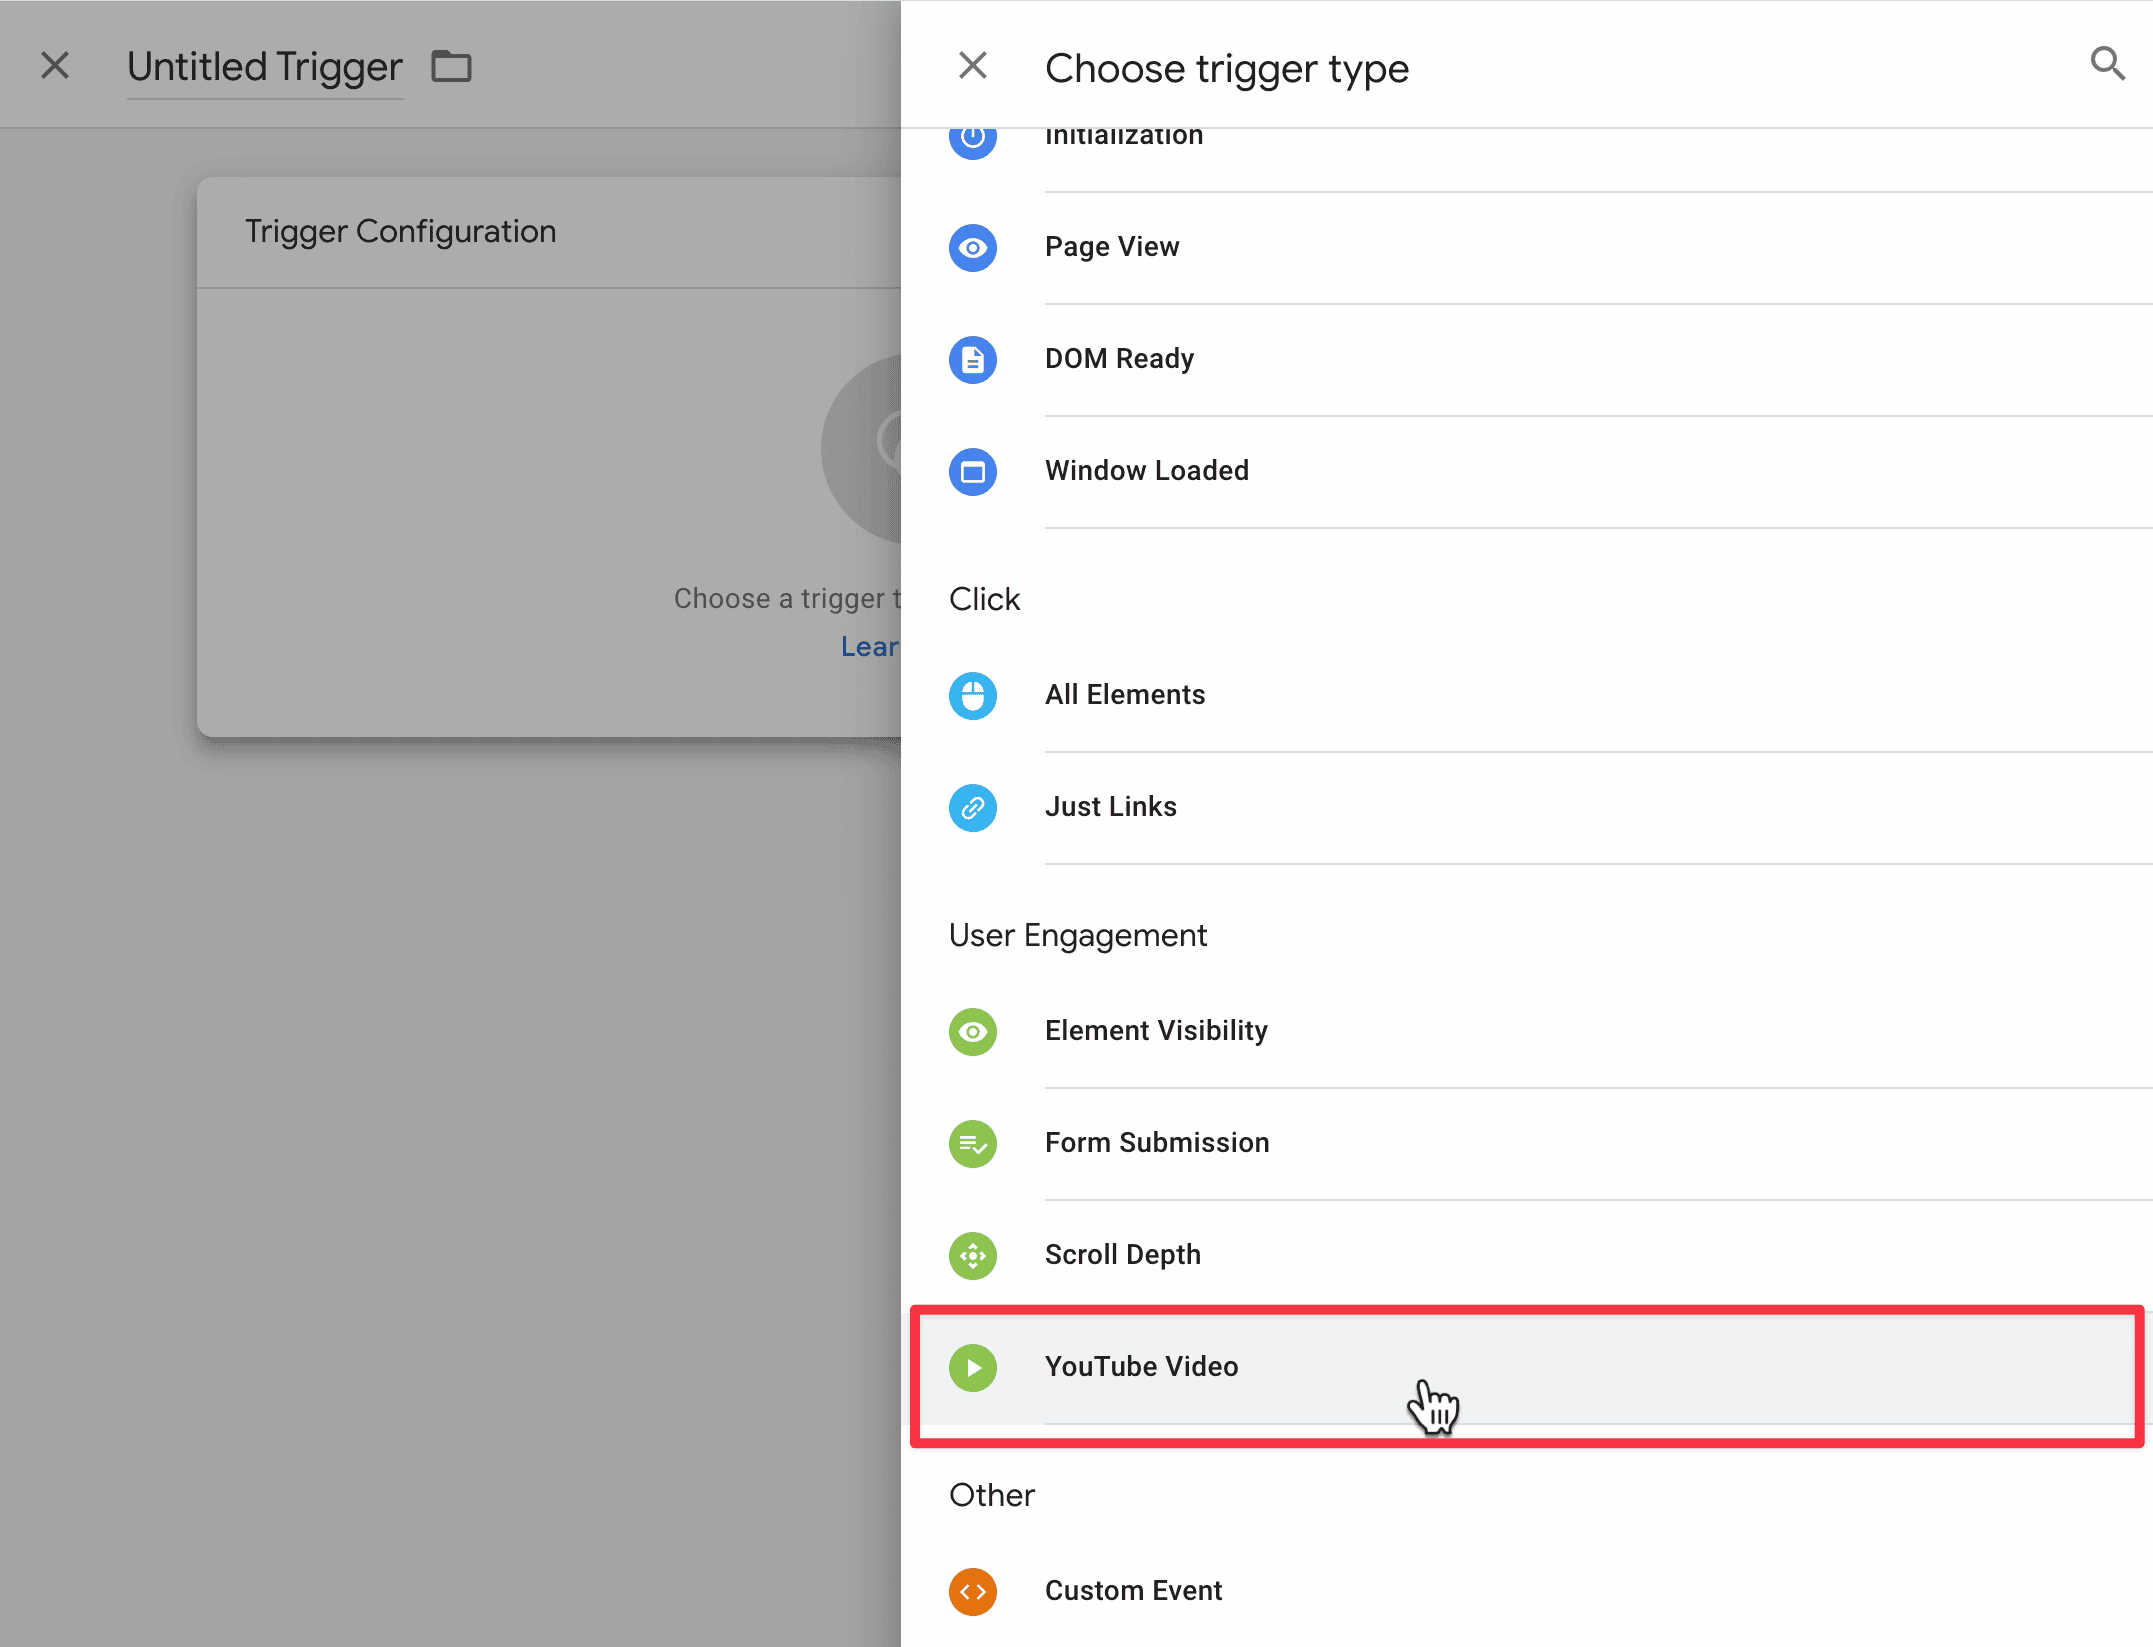Click the All Elements mouse icon
The image size is (2153, 1647).
[972, 696]
